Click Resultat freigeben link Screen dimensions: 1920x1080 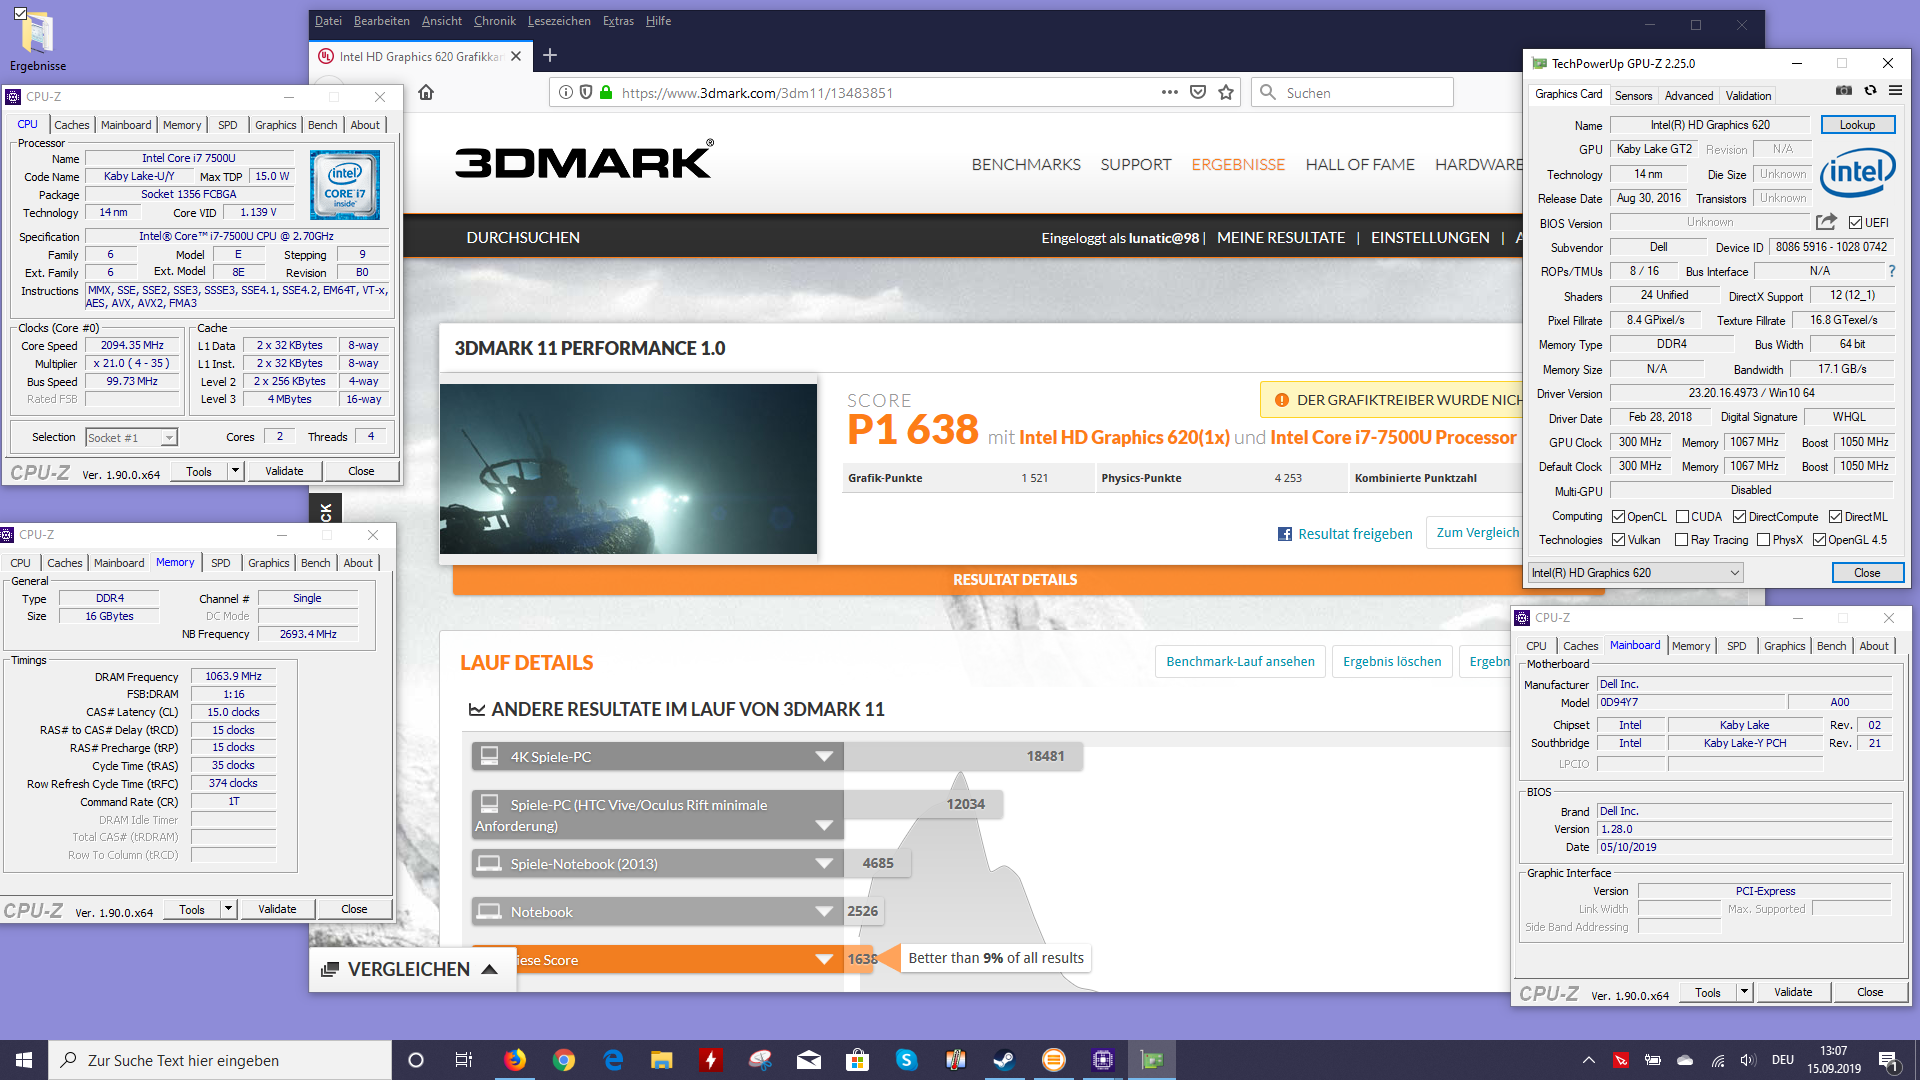(x=1345, y=534)
